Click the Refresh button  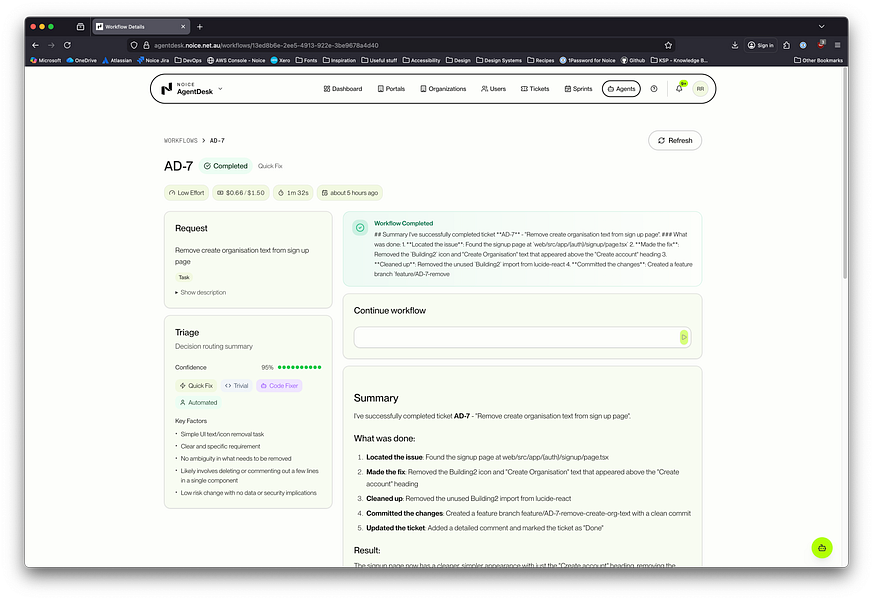[x=674, y=140]
